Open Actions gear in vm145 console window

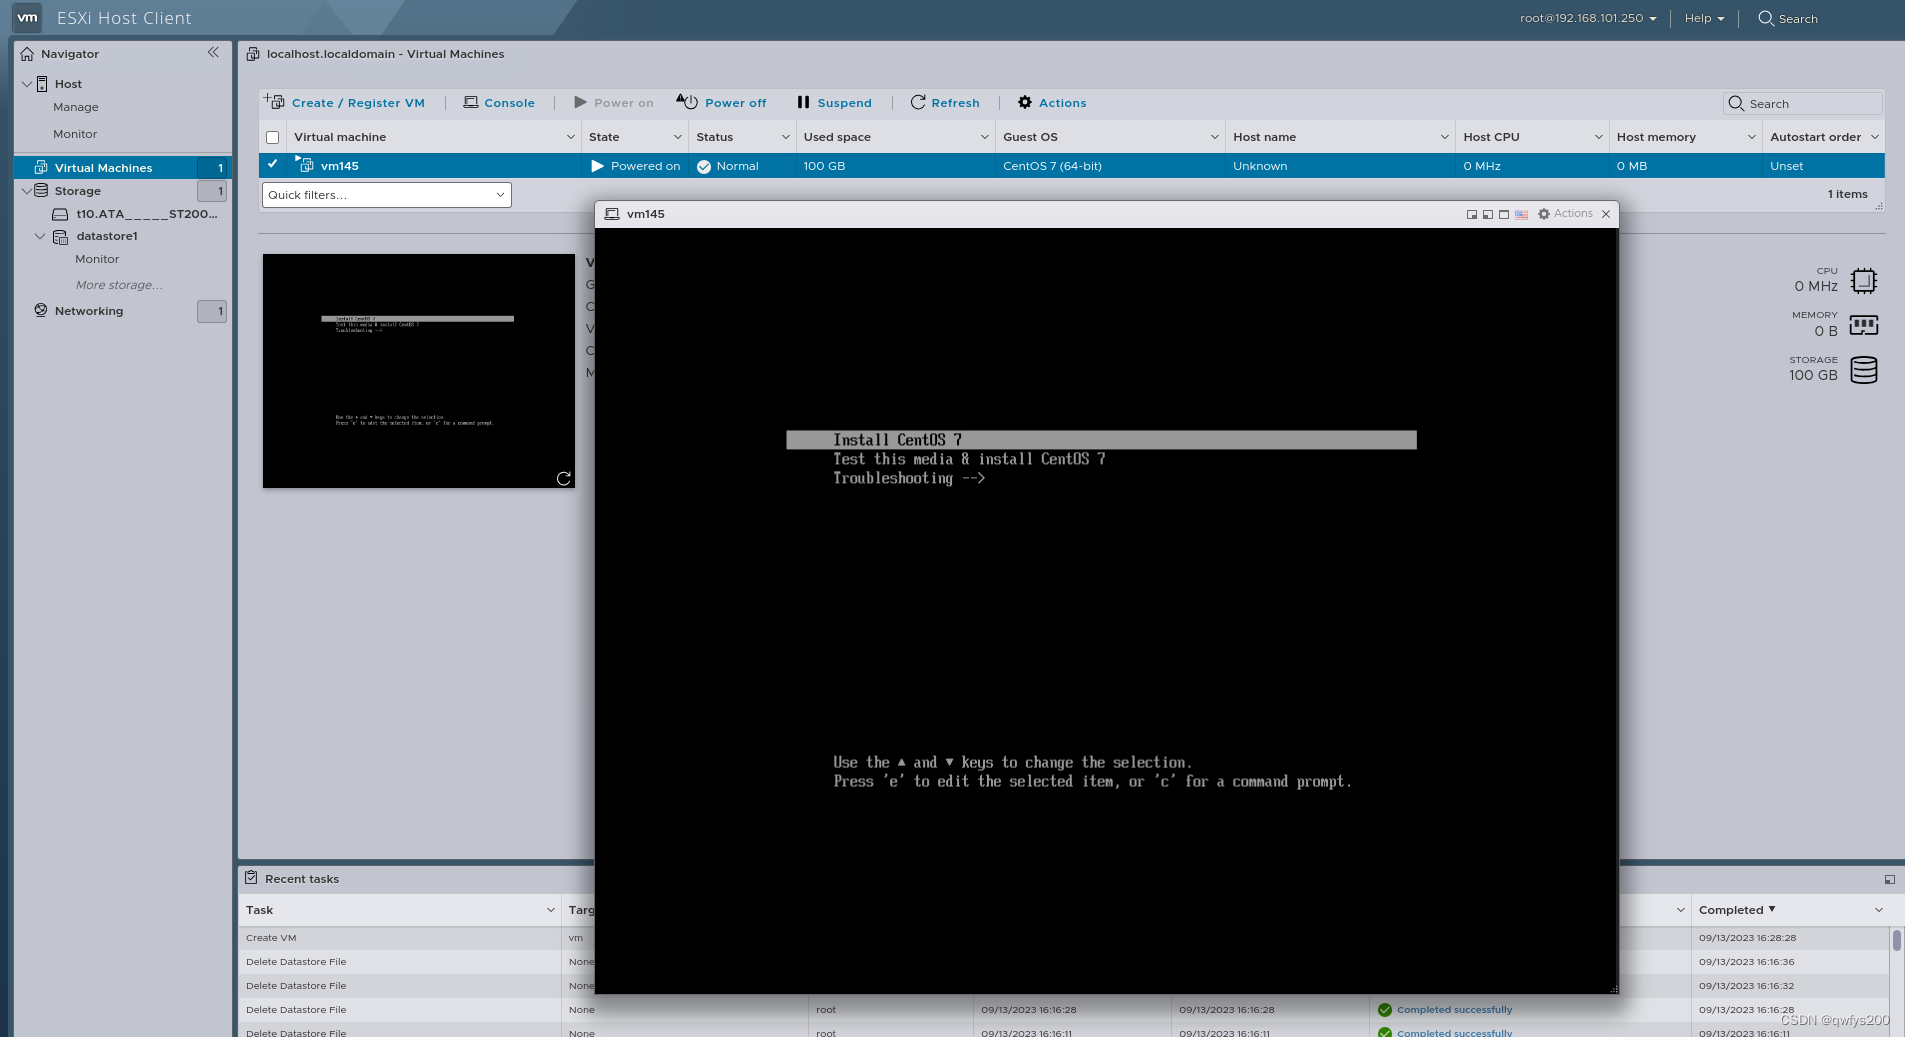point(1565,214)
